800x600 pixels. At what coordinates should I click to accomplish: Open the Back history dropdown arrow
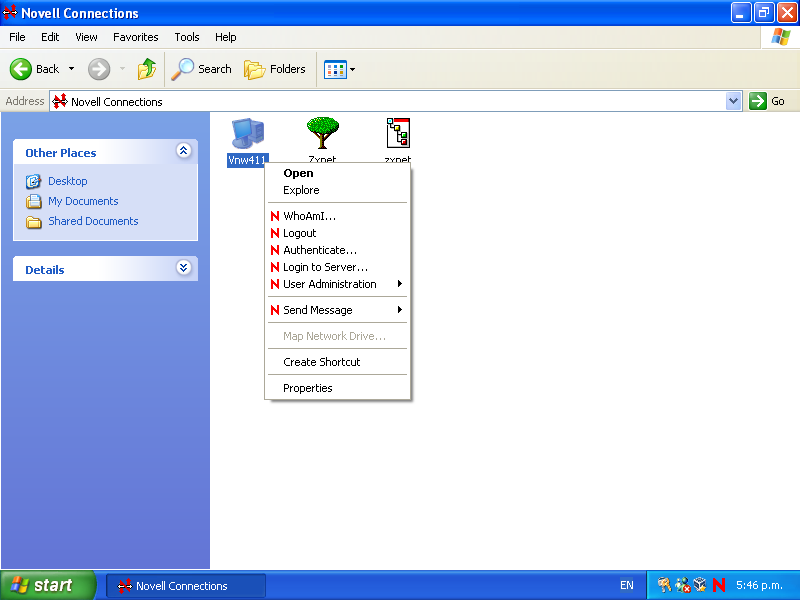[71, 69]
